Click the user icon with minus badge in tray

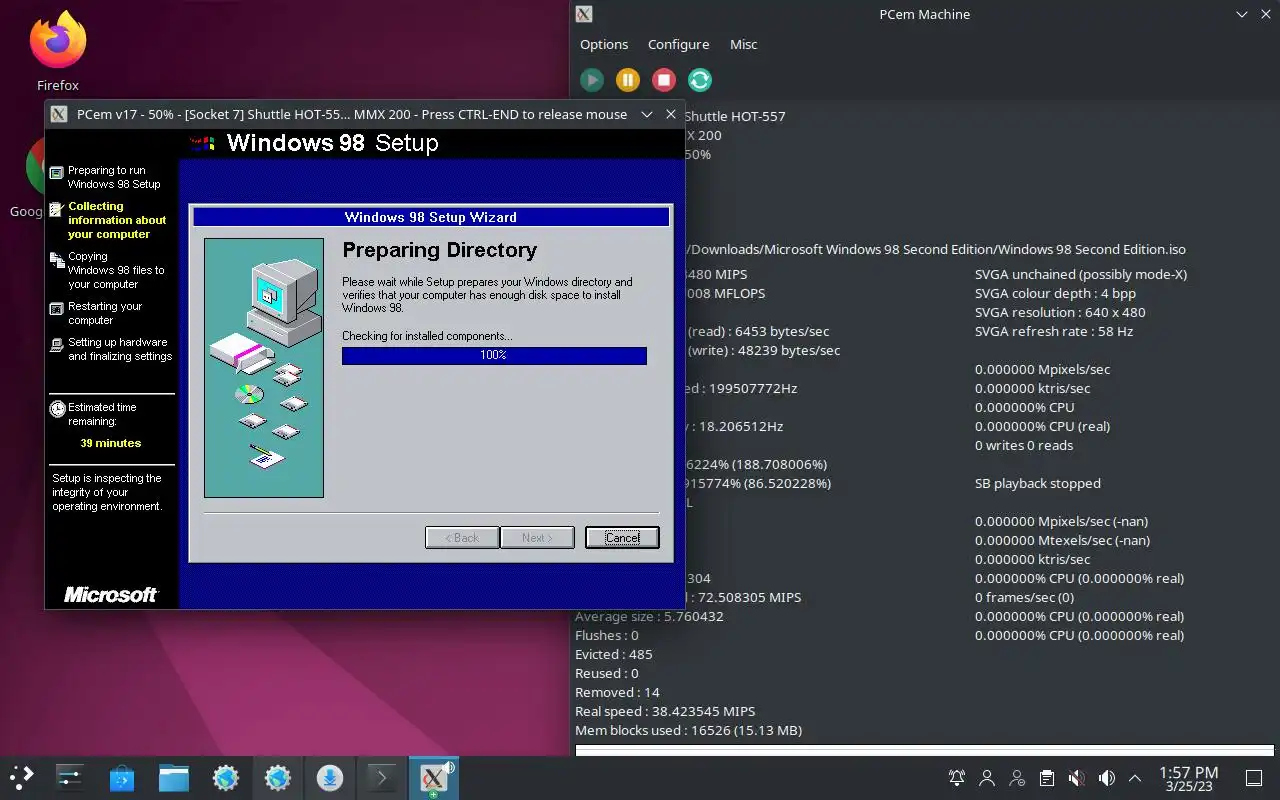pyautogui.click(x=1017, y=778)
